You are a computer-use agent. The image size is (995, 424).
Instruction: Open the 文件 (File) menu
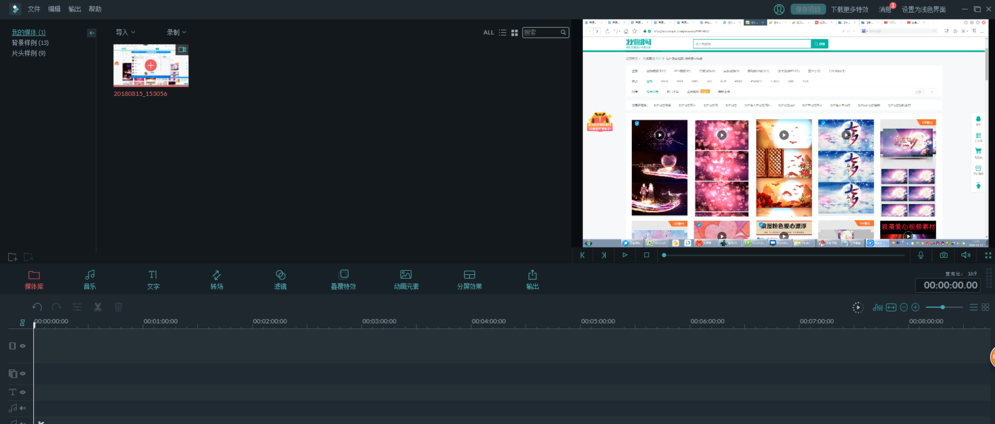(34, 9)
